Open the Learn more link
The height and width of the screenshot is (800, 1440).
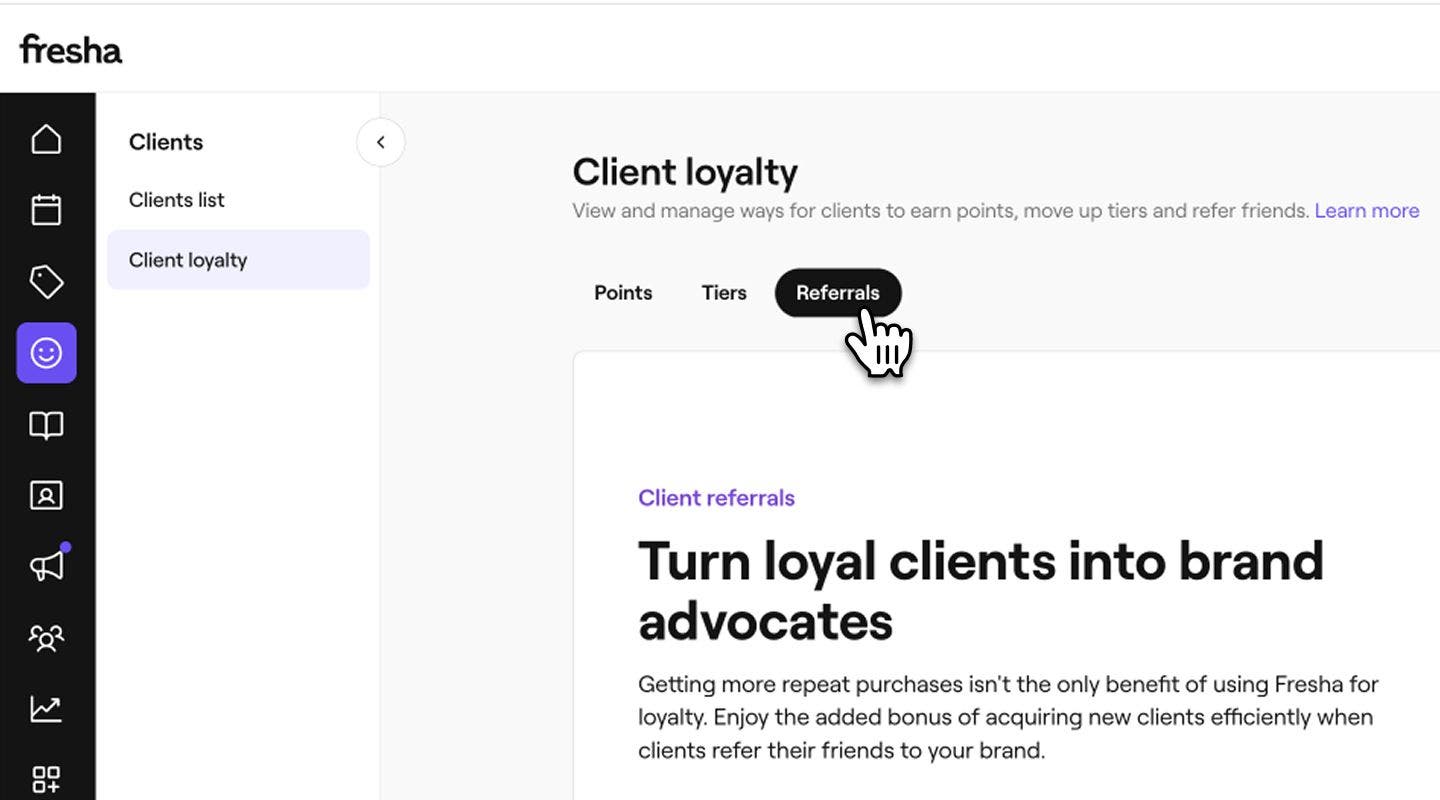click(1366, 210)
